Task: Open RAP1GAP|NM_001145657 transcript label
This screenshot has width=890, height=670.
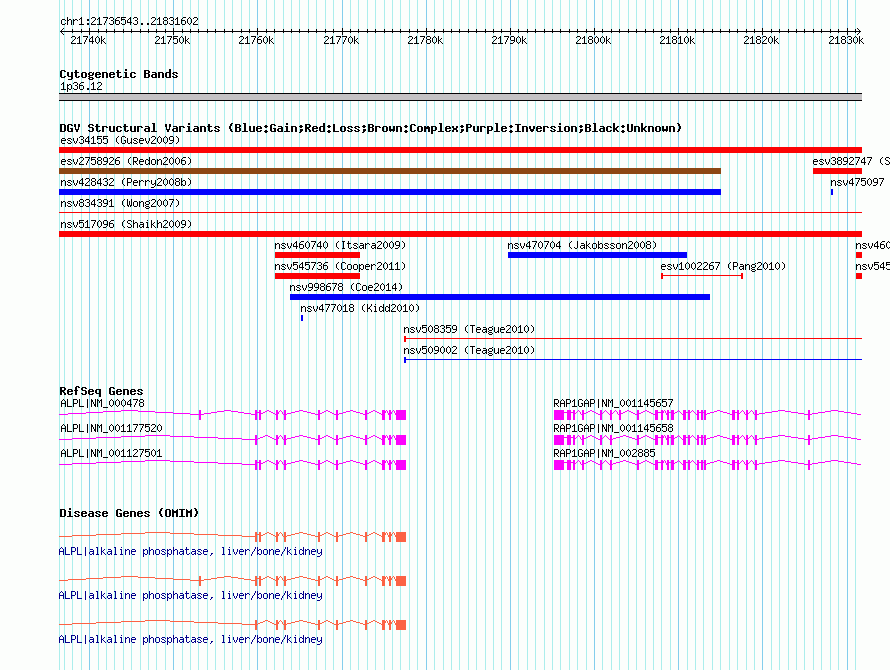Action: [613, 403]
